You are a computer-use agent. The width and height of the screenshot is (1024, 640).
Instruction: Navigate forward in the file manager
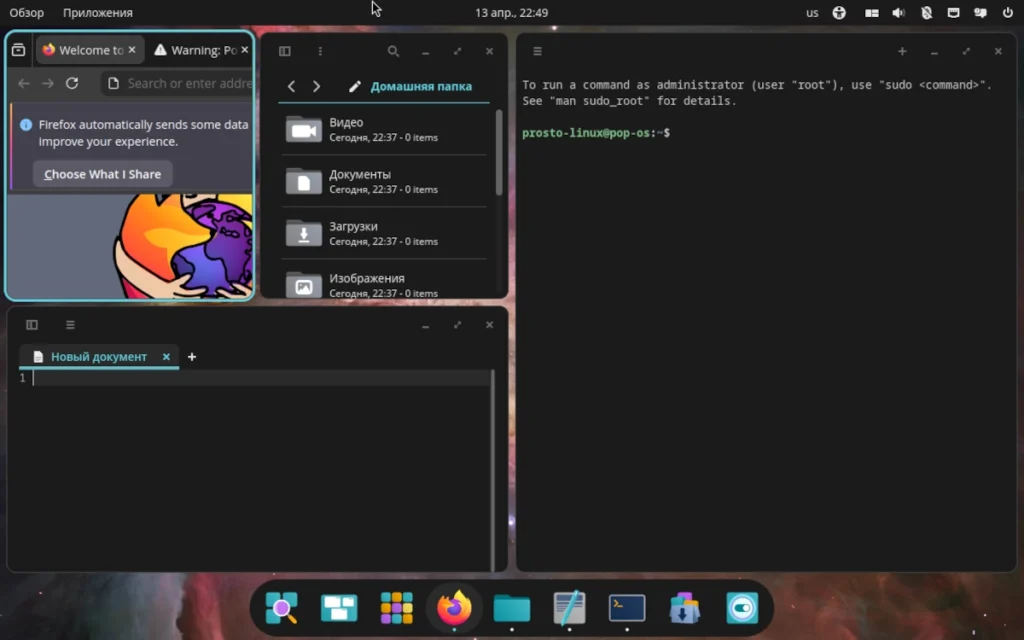click(317, 86)
